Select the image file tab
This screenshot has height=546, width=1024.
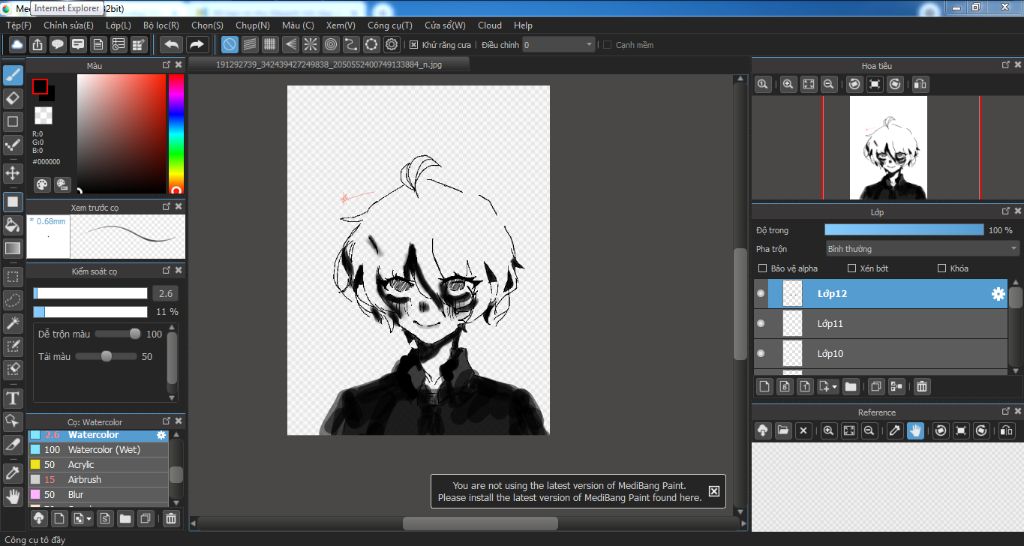pyautogui.click(x=329, y=65)
